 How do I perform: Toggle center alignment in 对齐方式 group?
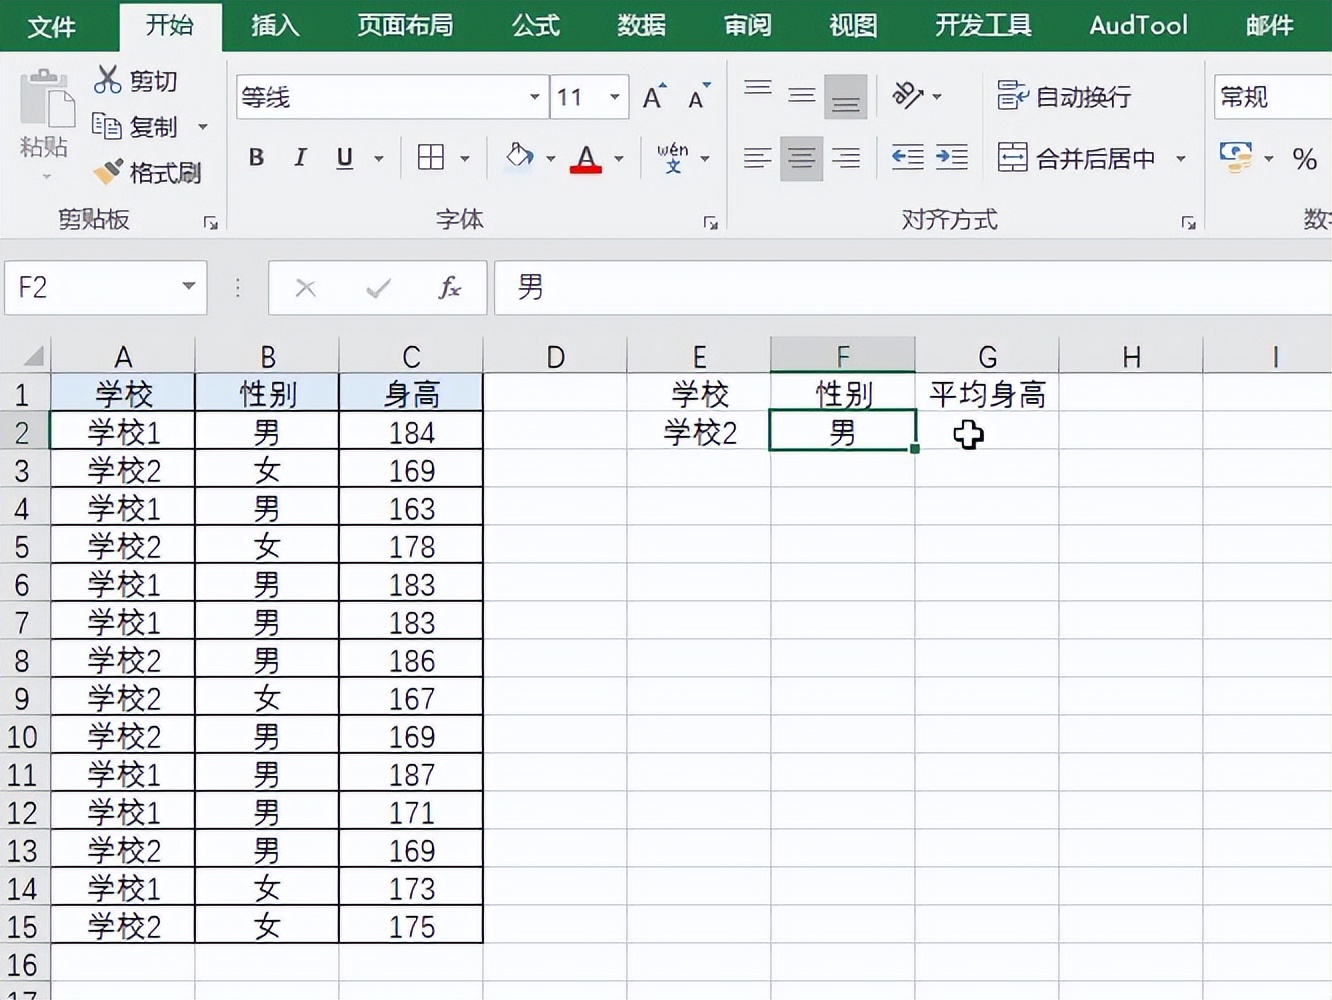pos(801,158)
